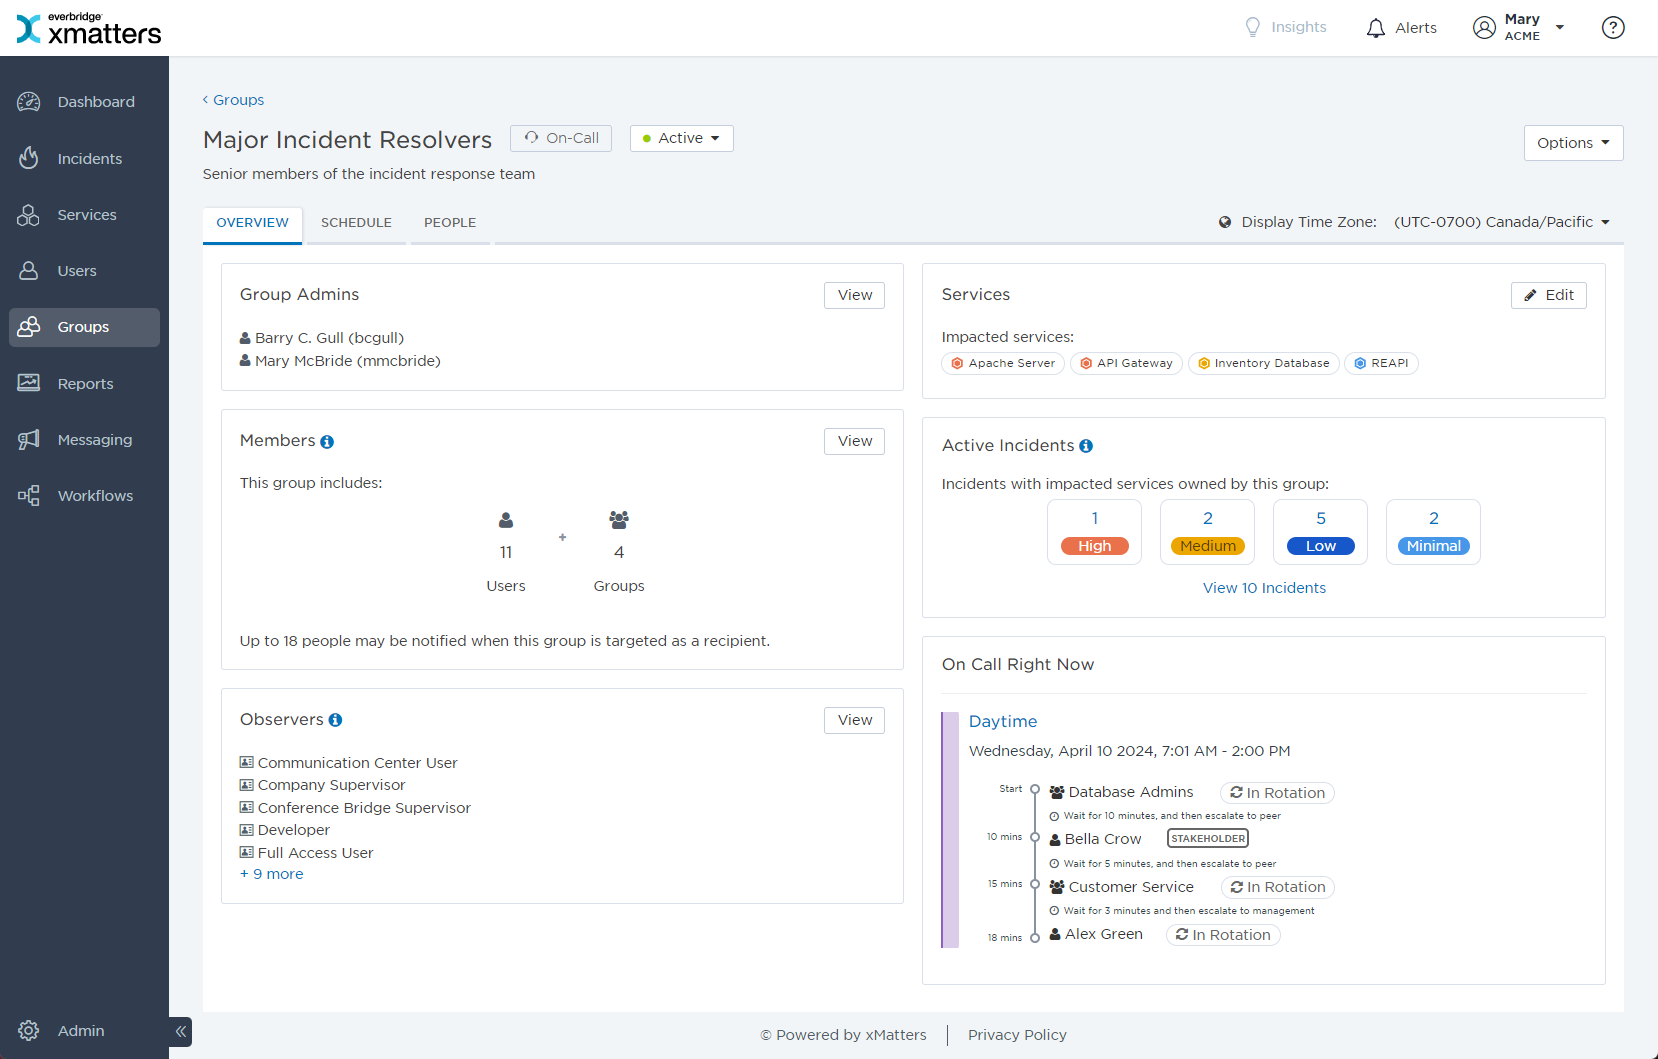Select the Minimal severity incidents card

point(1433,532)
